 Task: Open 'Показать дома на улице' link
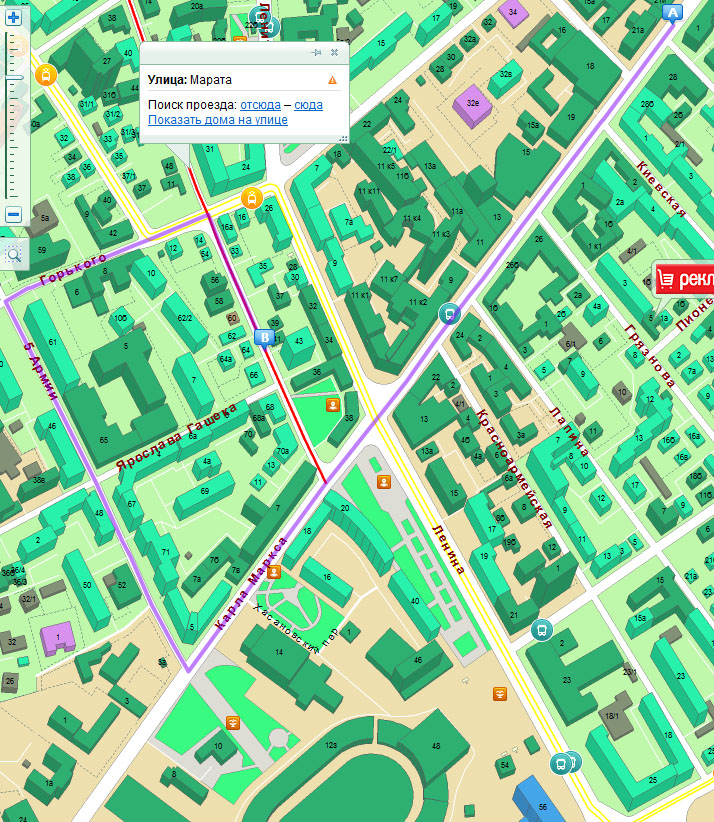(217, 120)
